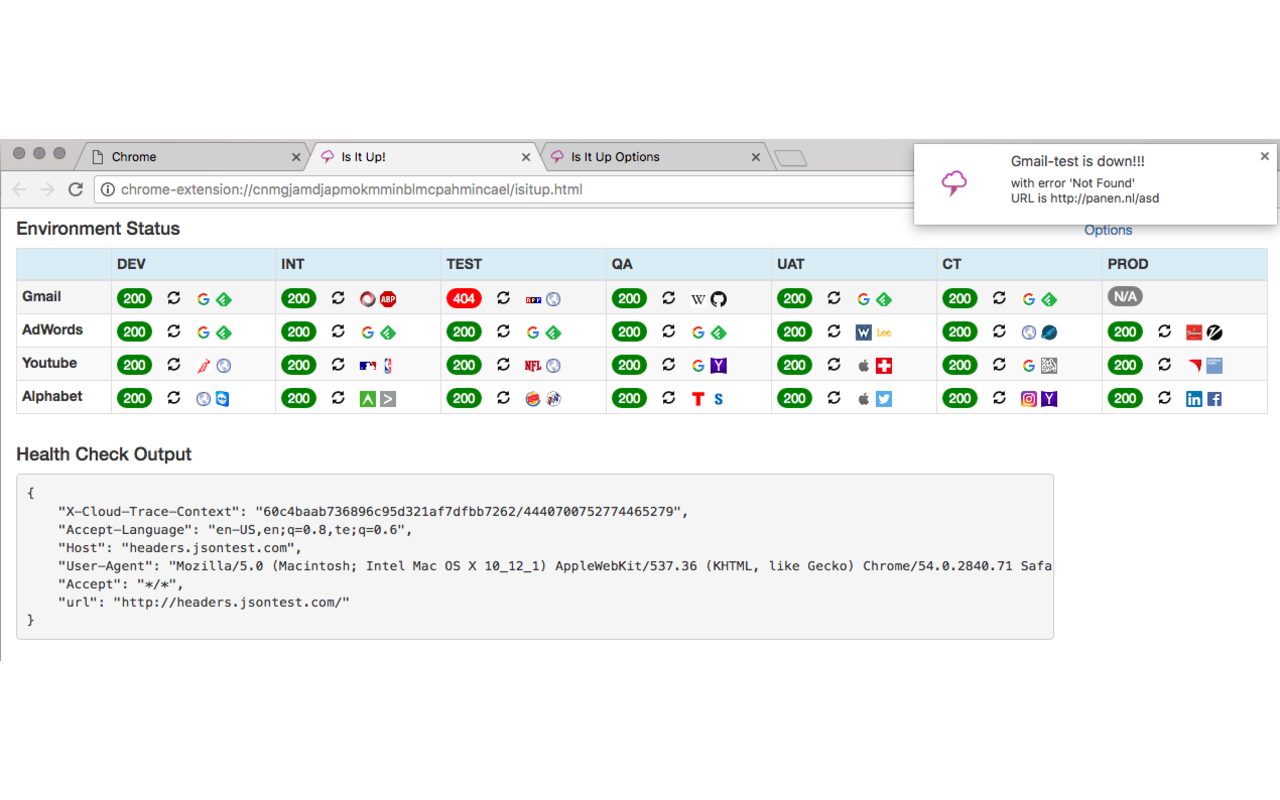Open the green arrow icon in Alphabet INT
Viewport: 1280px width, 800px height.
click(x=368, y=399)
